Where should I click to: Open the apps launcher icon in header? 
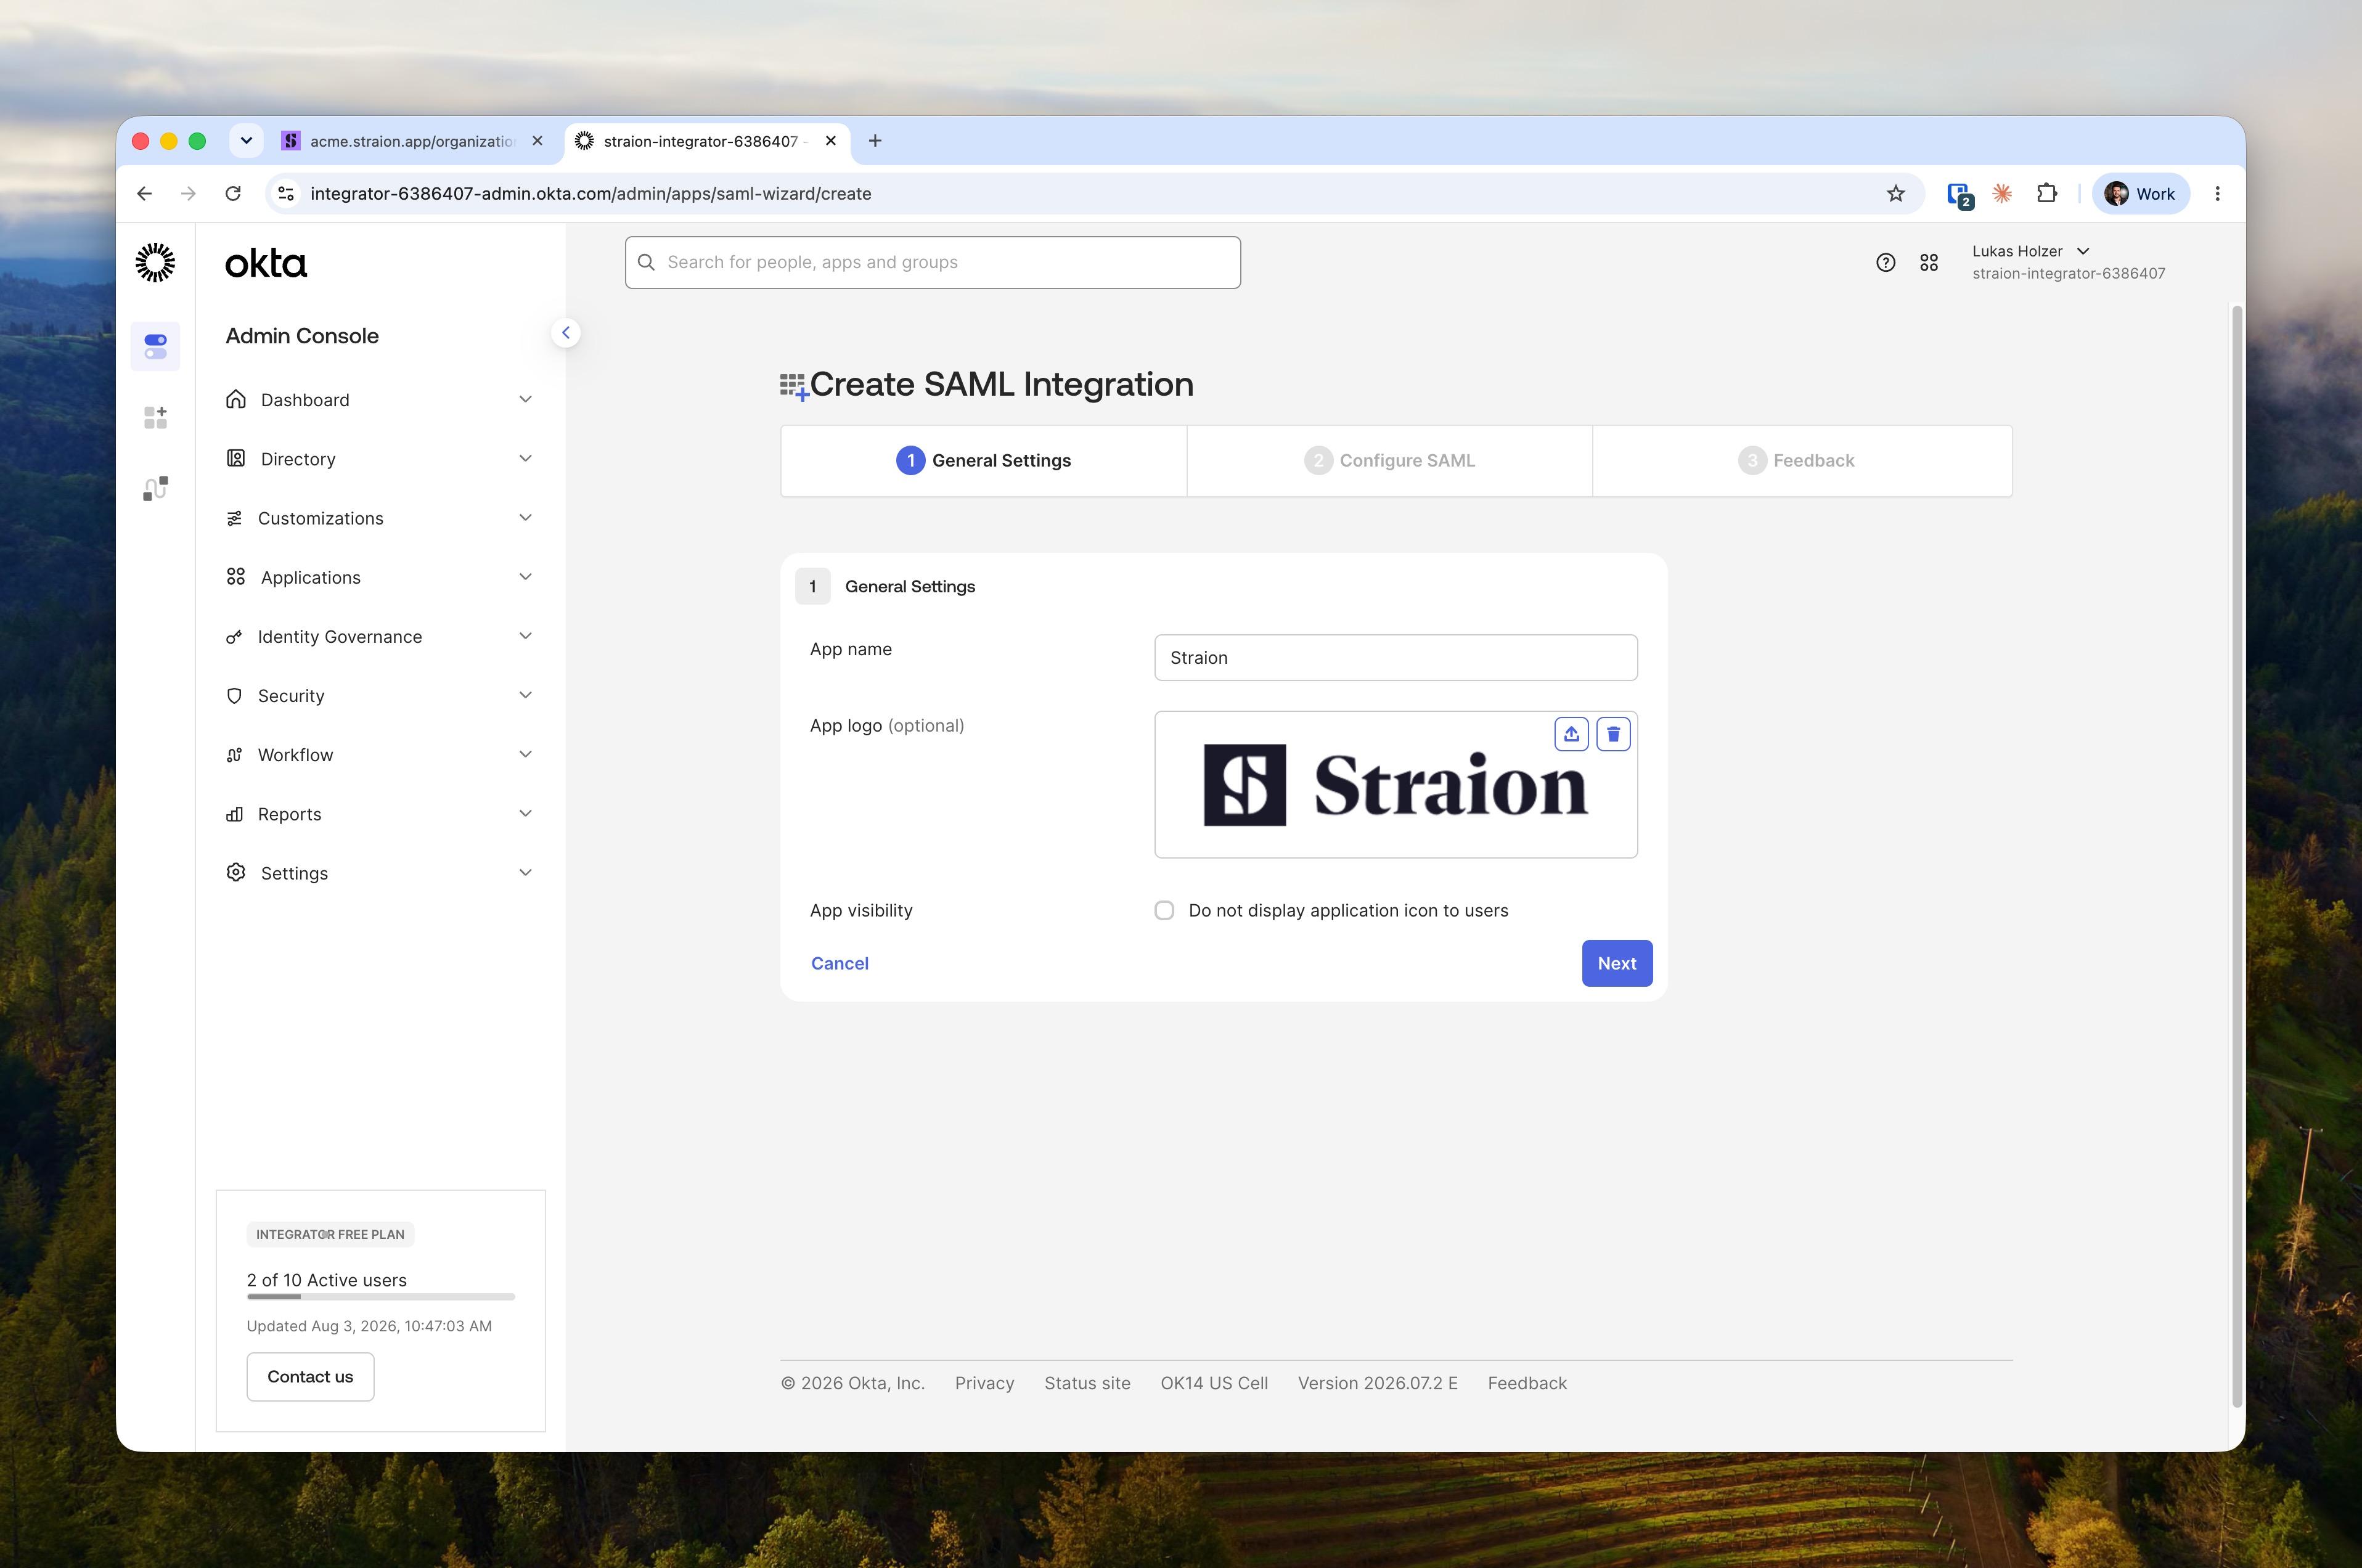[x=1929, y=262]
